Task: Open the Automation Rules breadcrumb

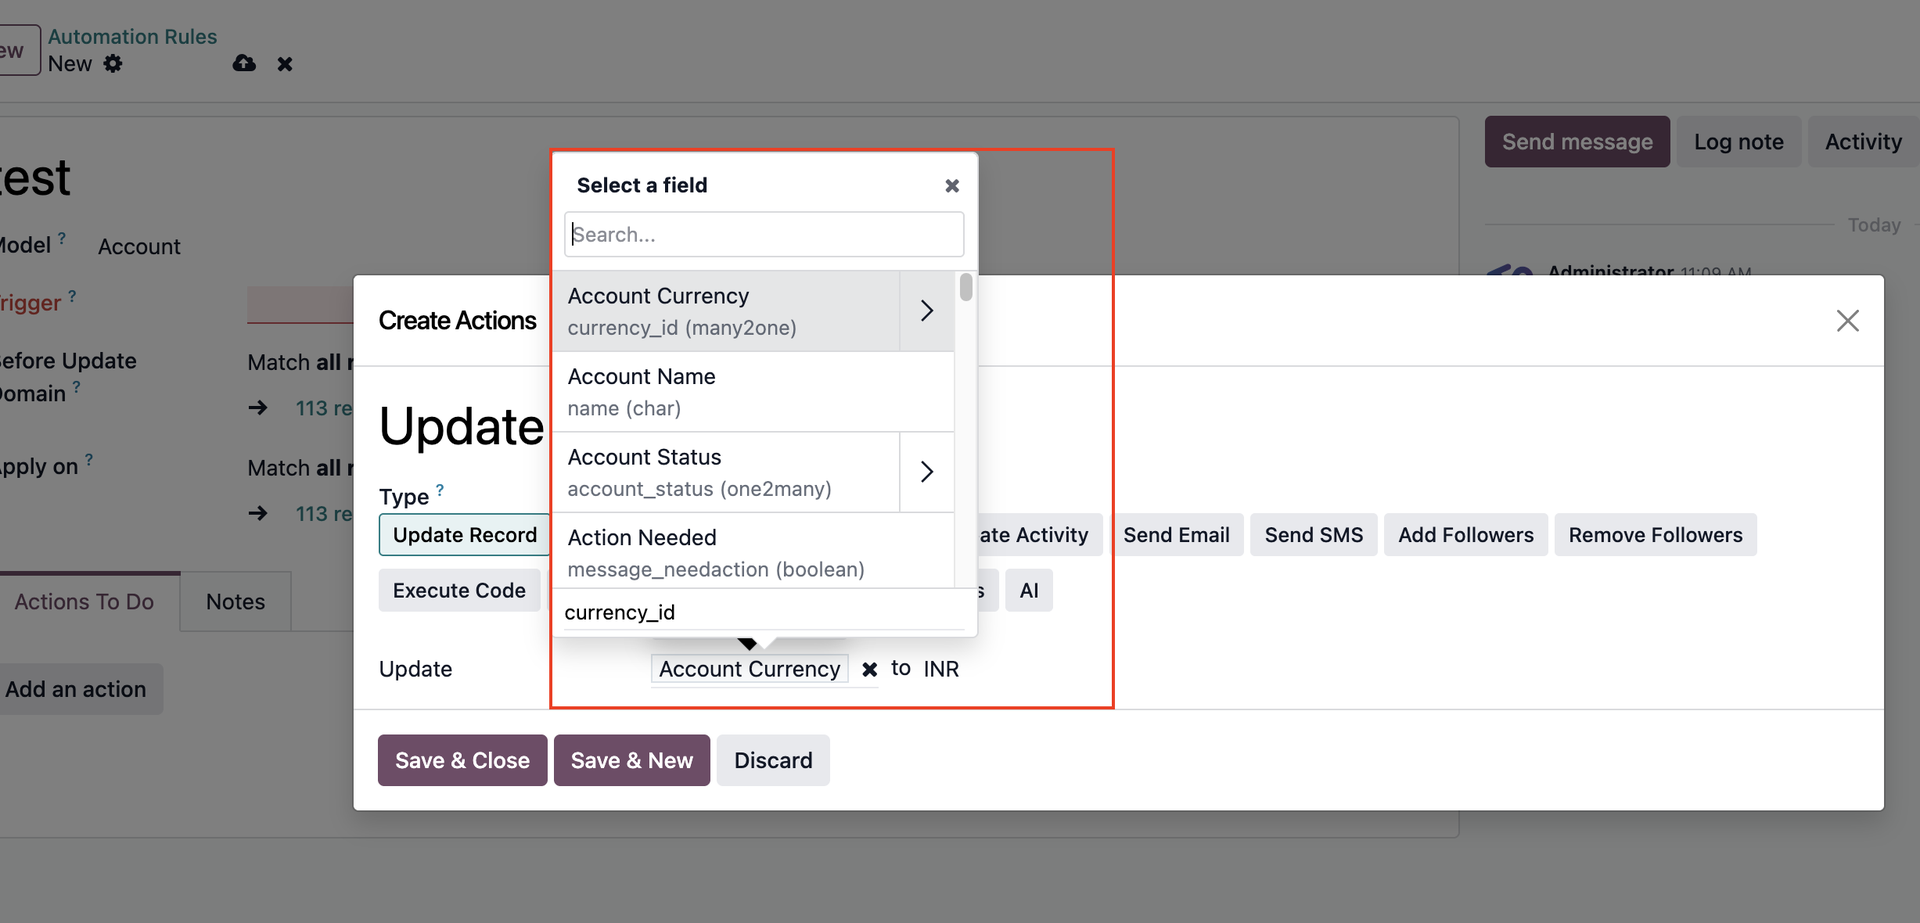Action: [132, 36]
